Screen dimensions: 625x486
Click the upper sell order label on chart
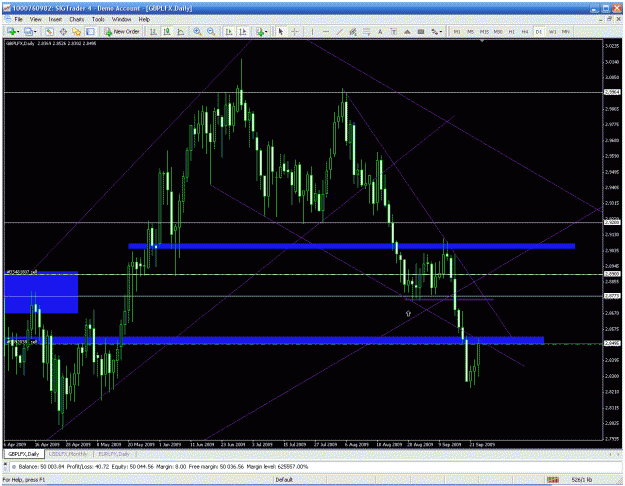point(21,272)
